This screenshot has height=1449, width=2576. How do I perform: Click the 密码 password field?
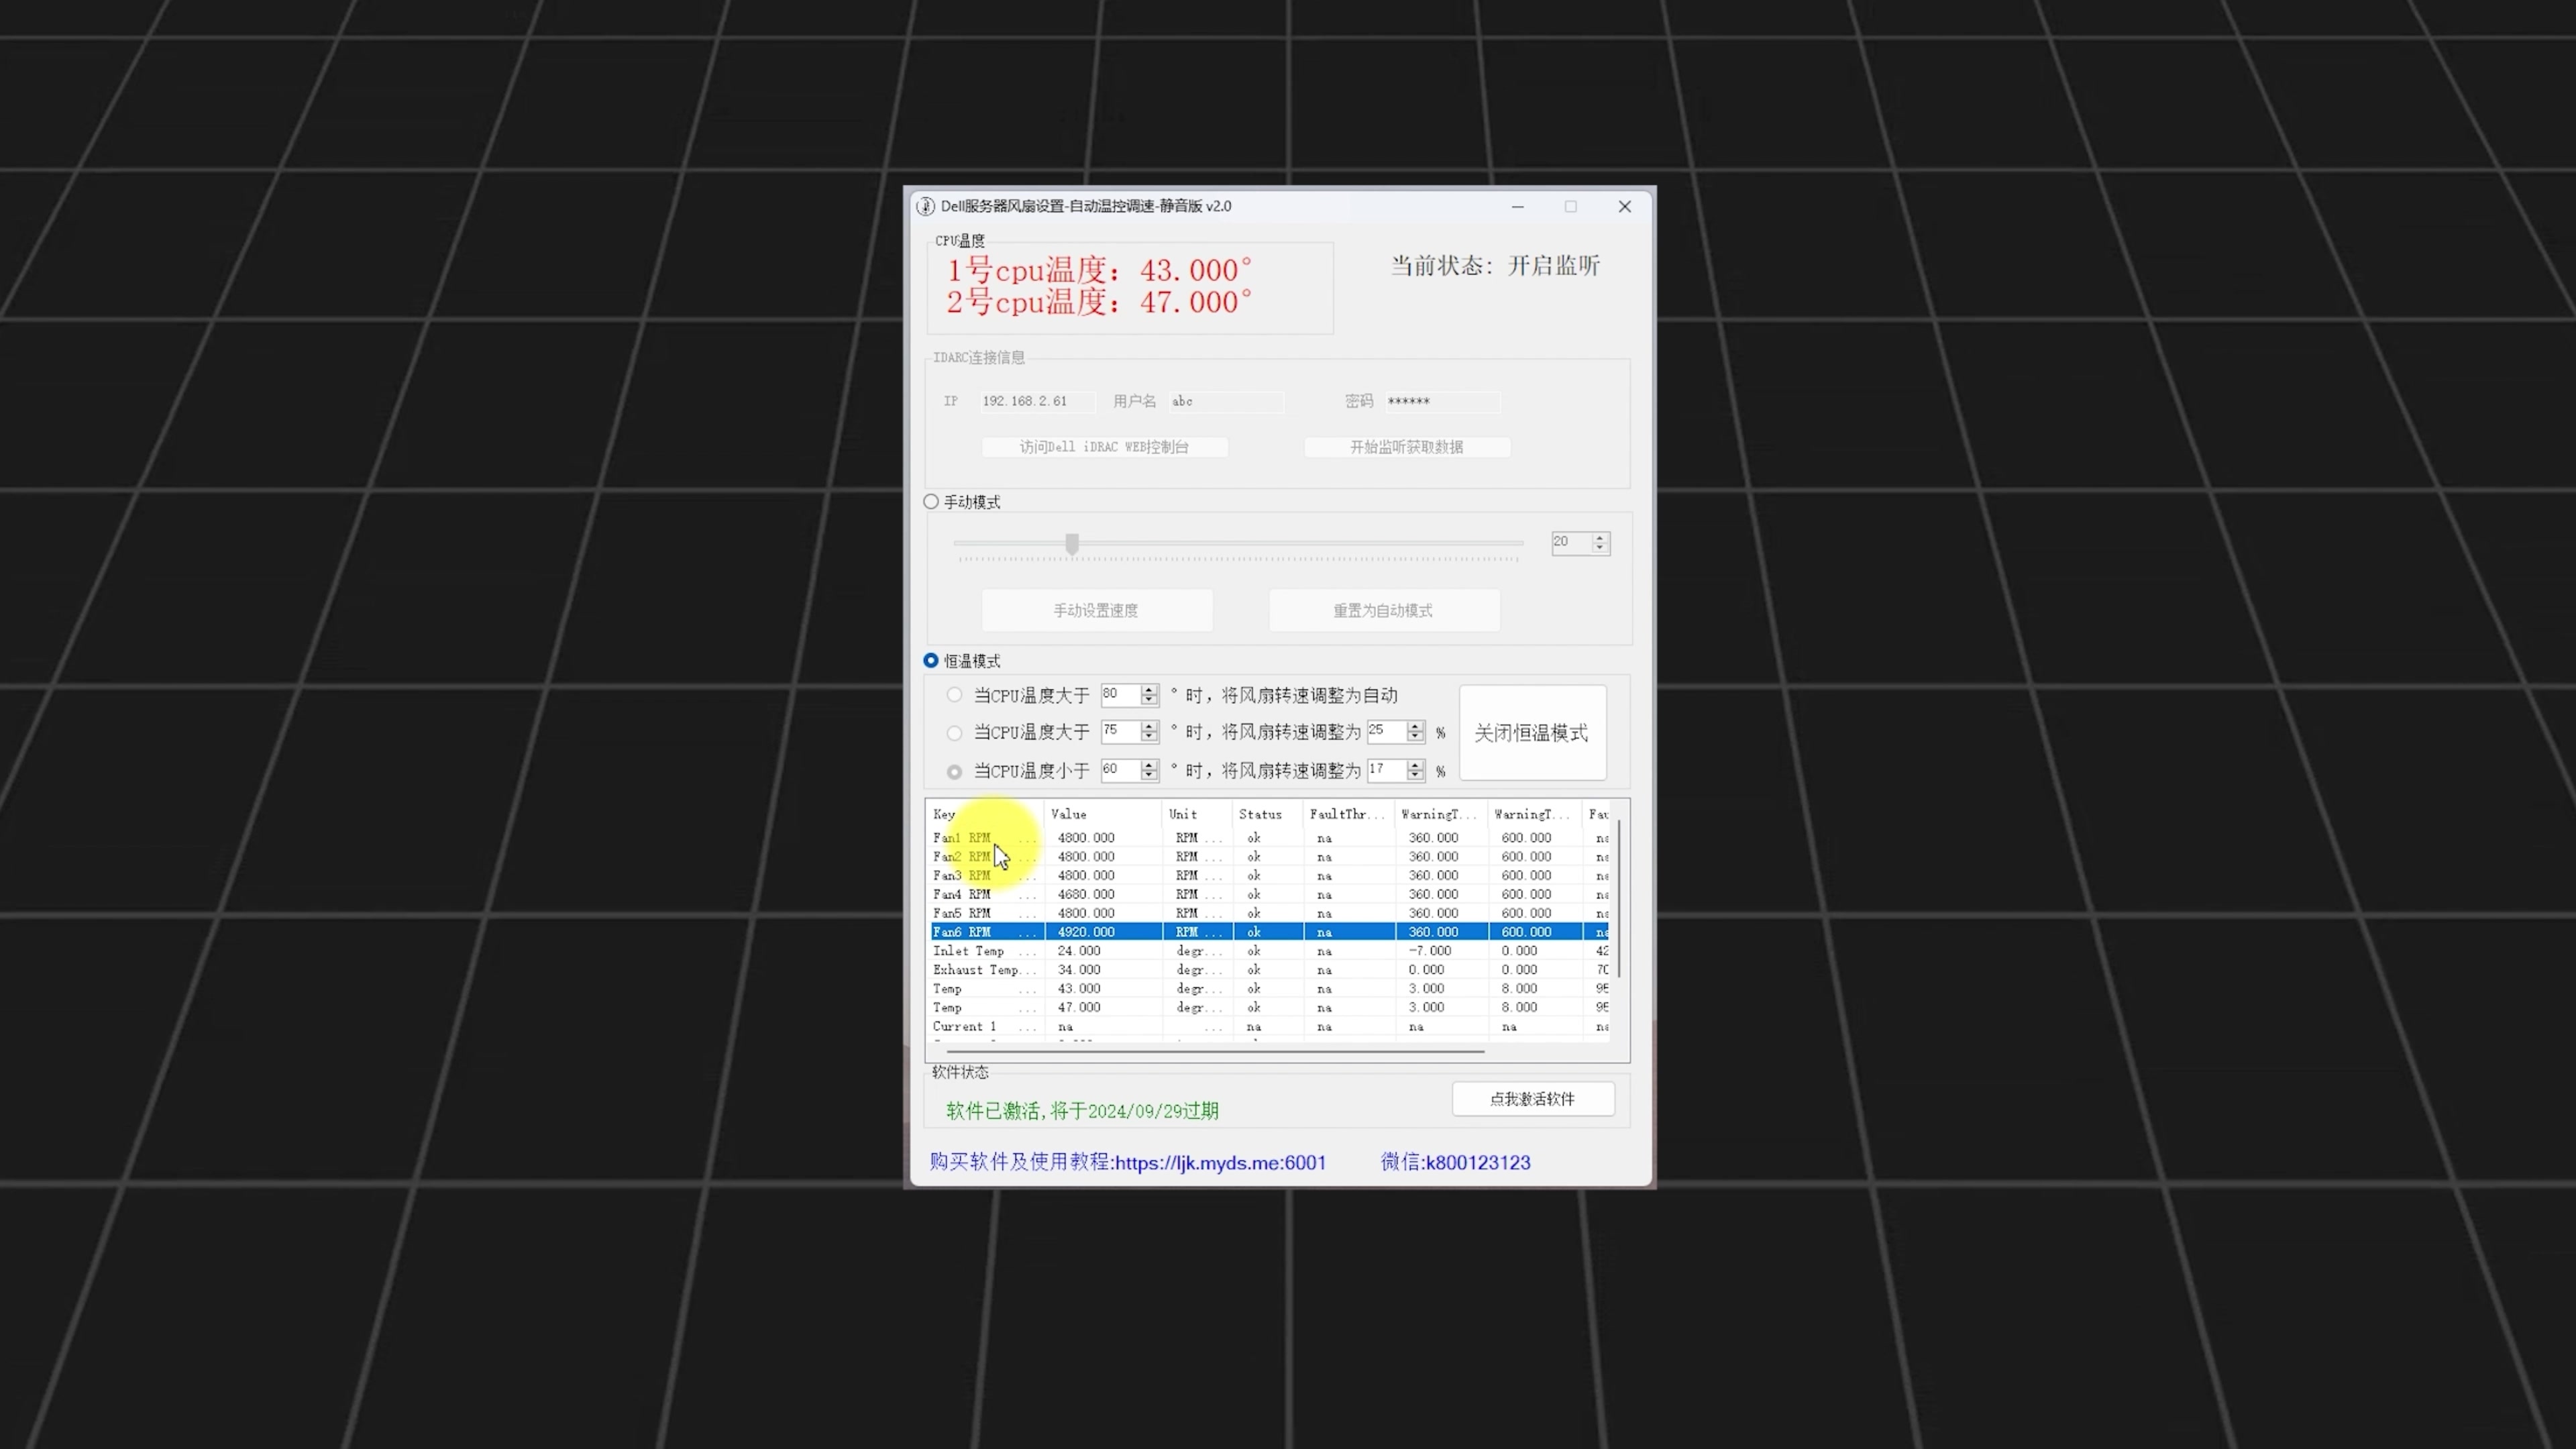[x=1442, y=401]
